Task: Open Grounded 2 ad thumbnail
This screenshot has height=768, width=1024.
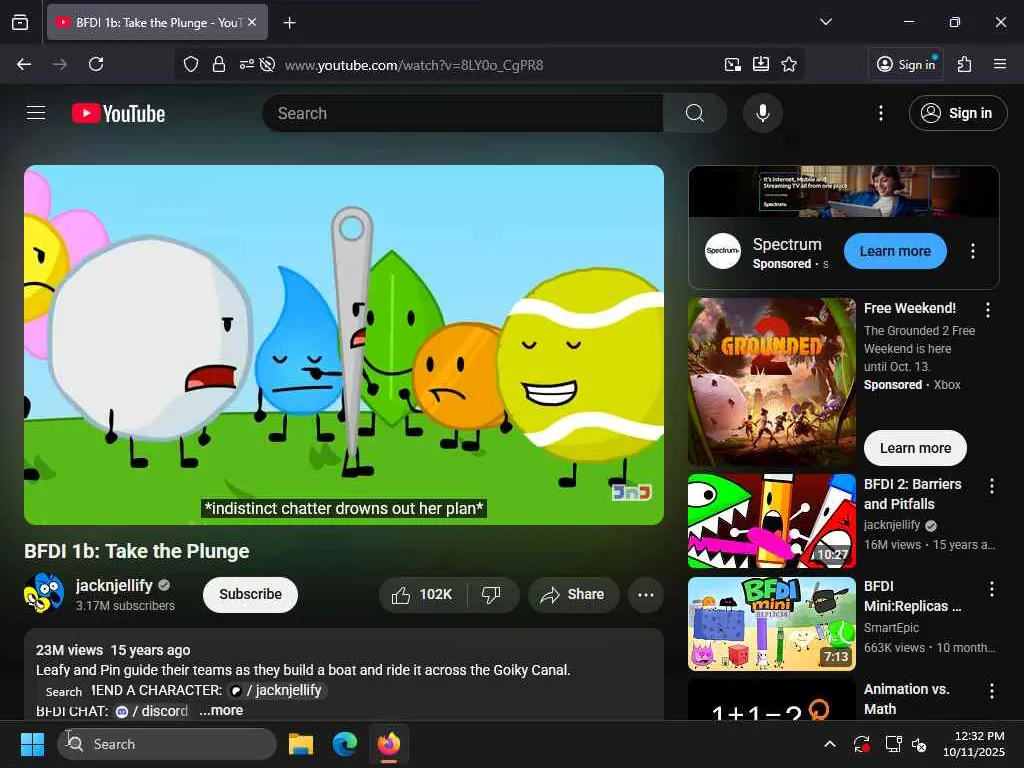Action: tap(771, 381)
